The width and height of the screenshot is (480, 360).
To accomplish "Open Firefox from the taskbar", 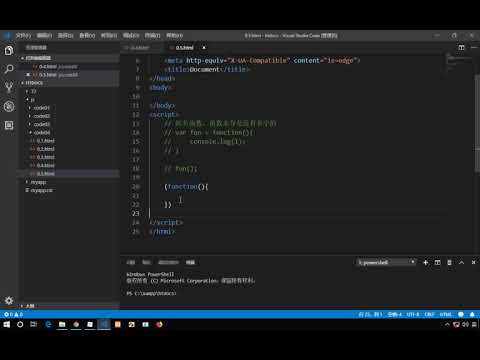I will (159, 324).
